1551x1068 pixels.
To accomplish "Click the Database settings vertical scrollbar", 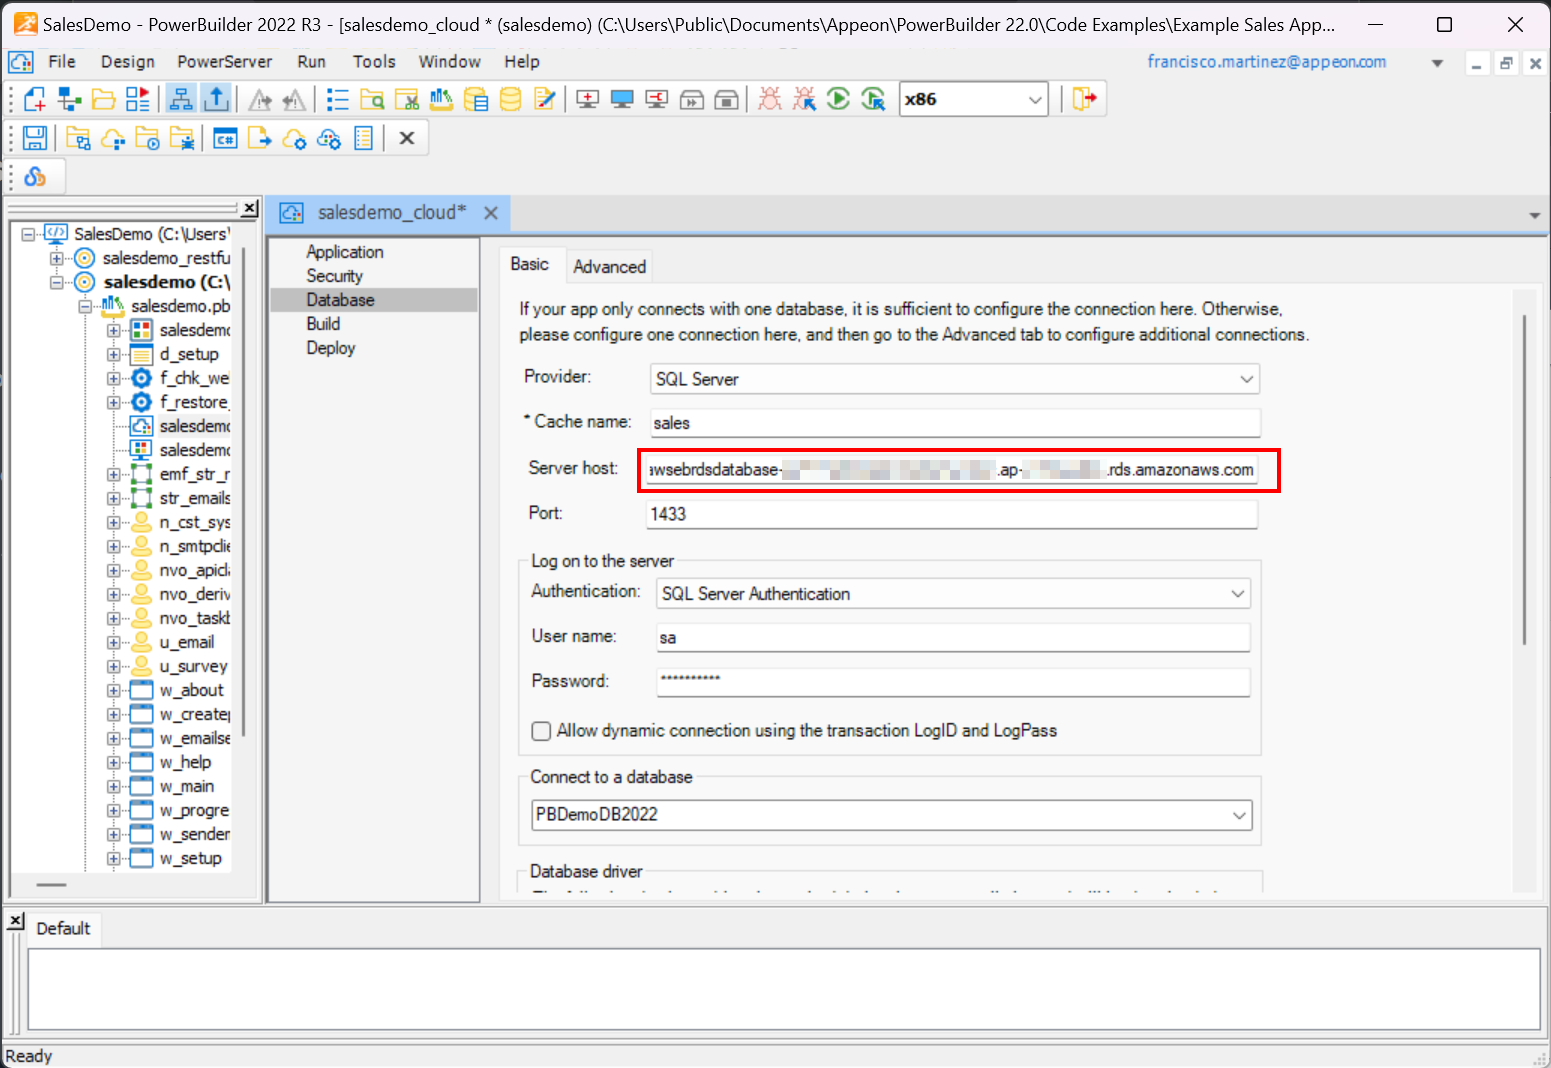I will pos(1524,480).
